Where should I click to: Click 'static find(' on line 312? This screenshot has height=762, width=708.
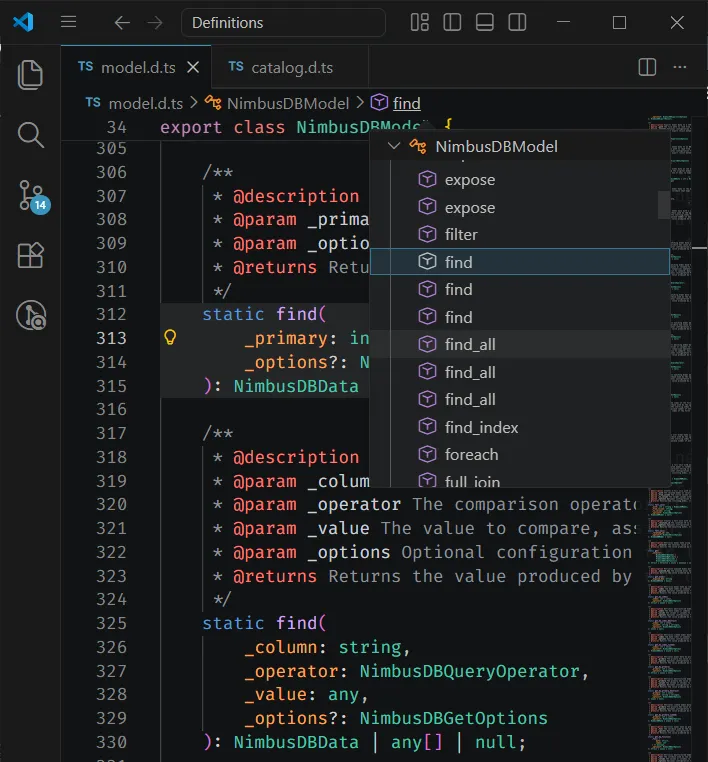(x=264, y=314)
